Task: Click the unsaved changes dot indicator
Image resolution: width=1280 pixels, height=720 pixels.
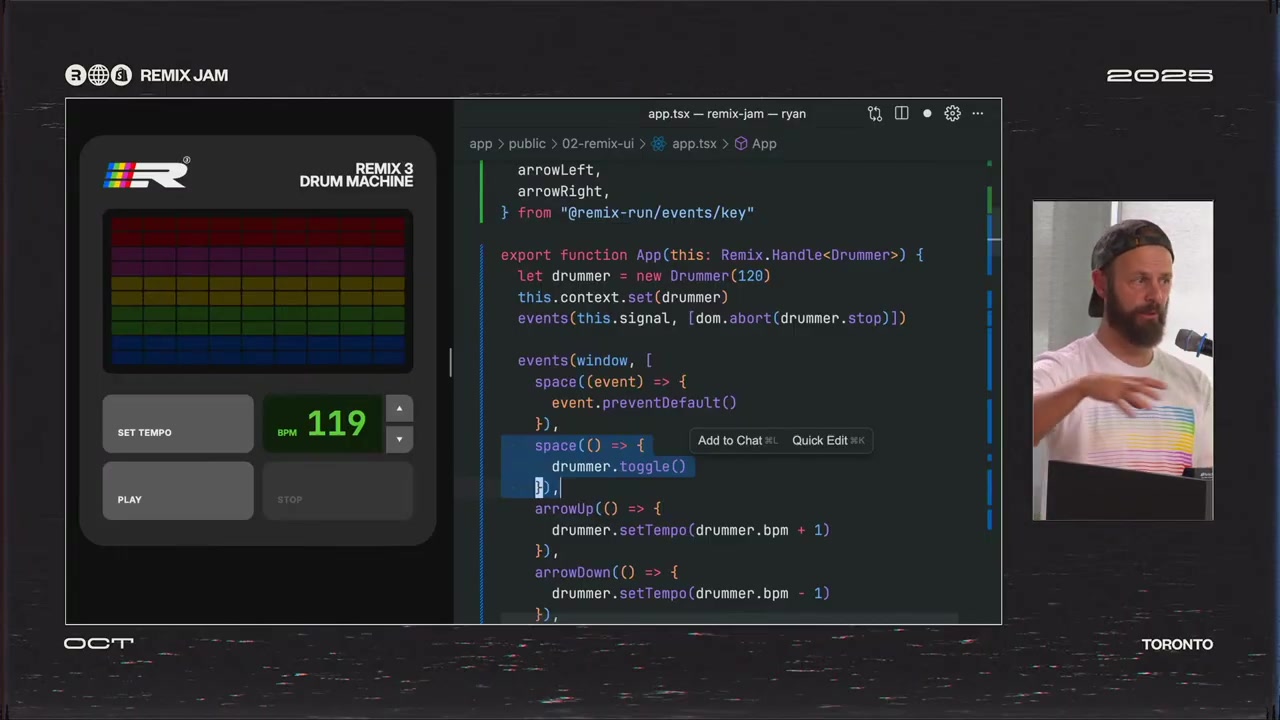Action: (927, 114)
